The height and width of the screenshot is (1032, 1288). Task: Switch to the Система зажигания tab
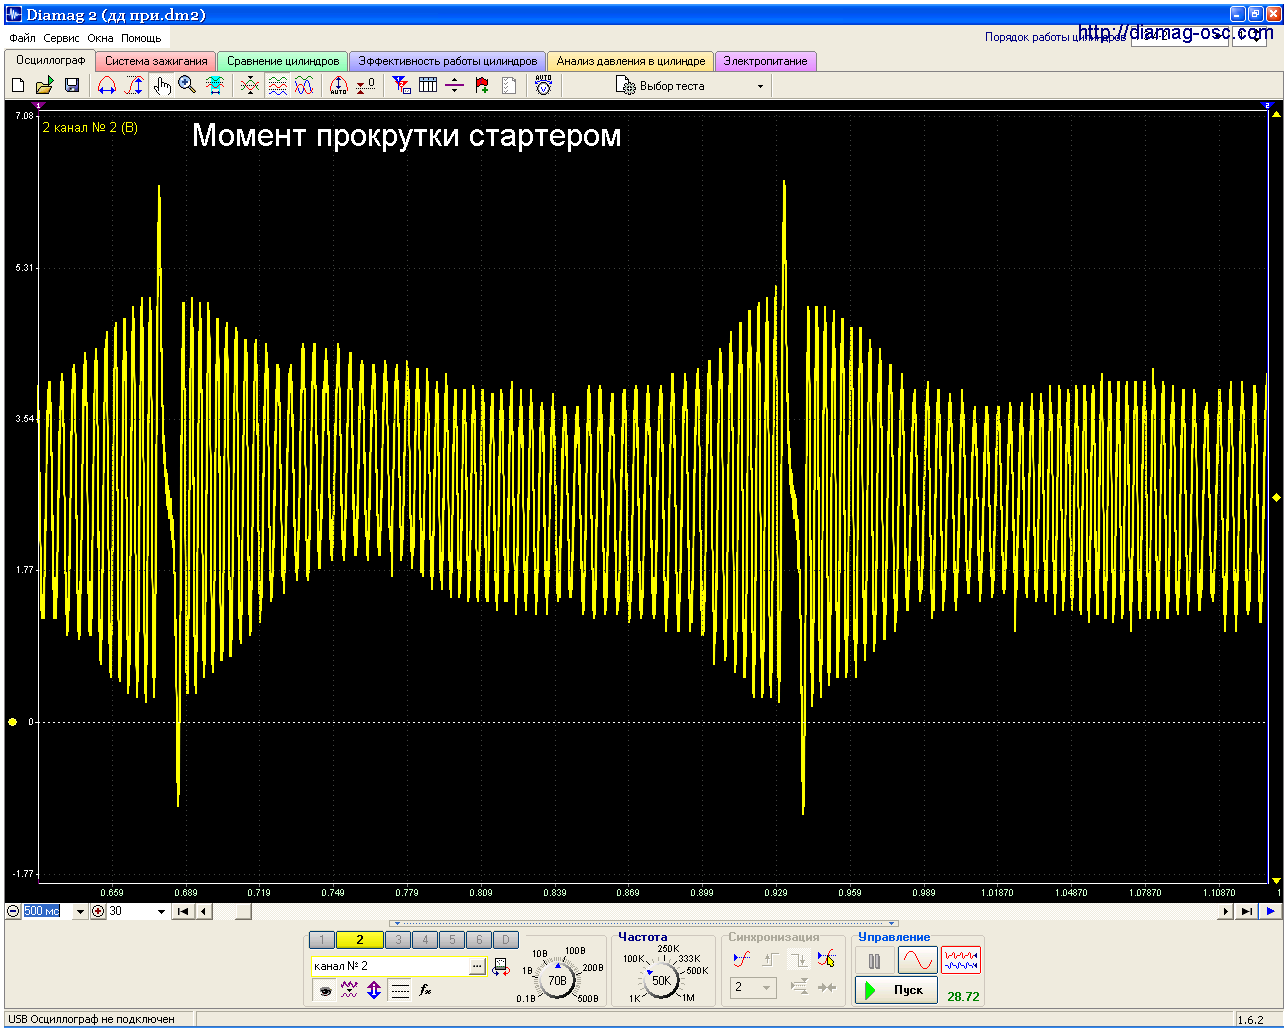[x=156, y=61]
